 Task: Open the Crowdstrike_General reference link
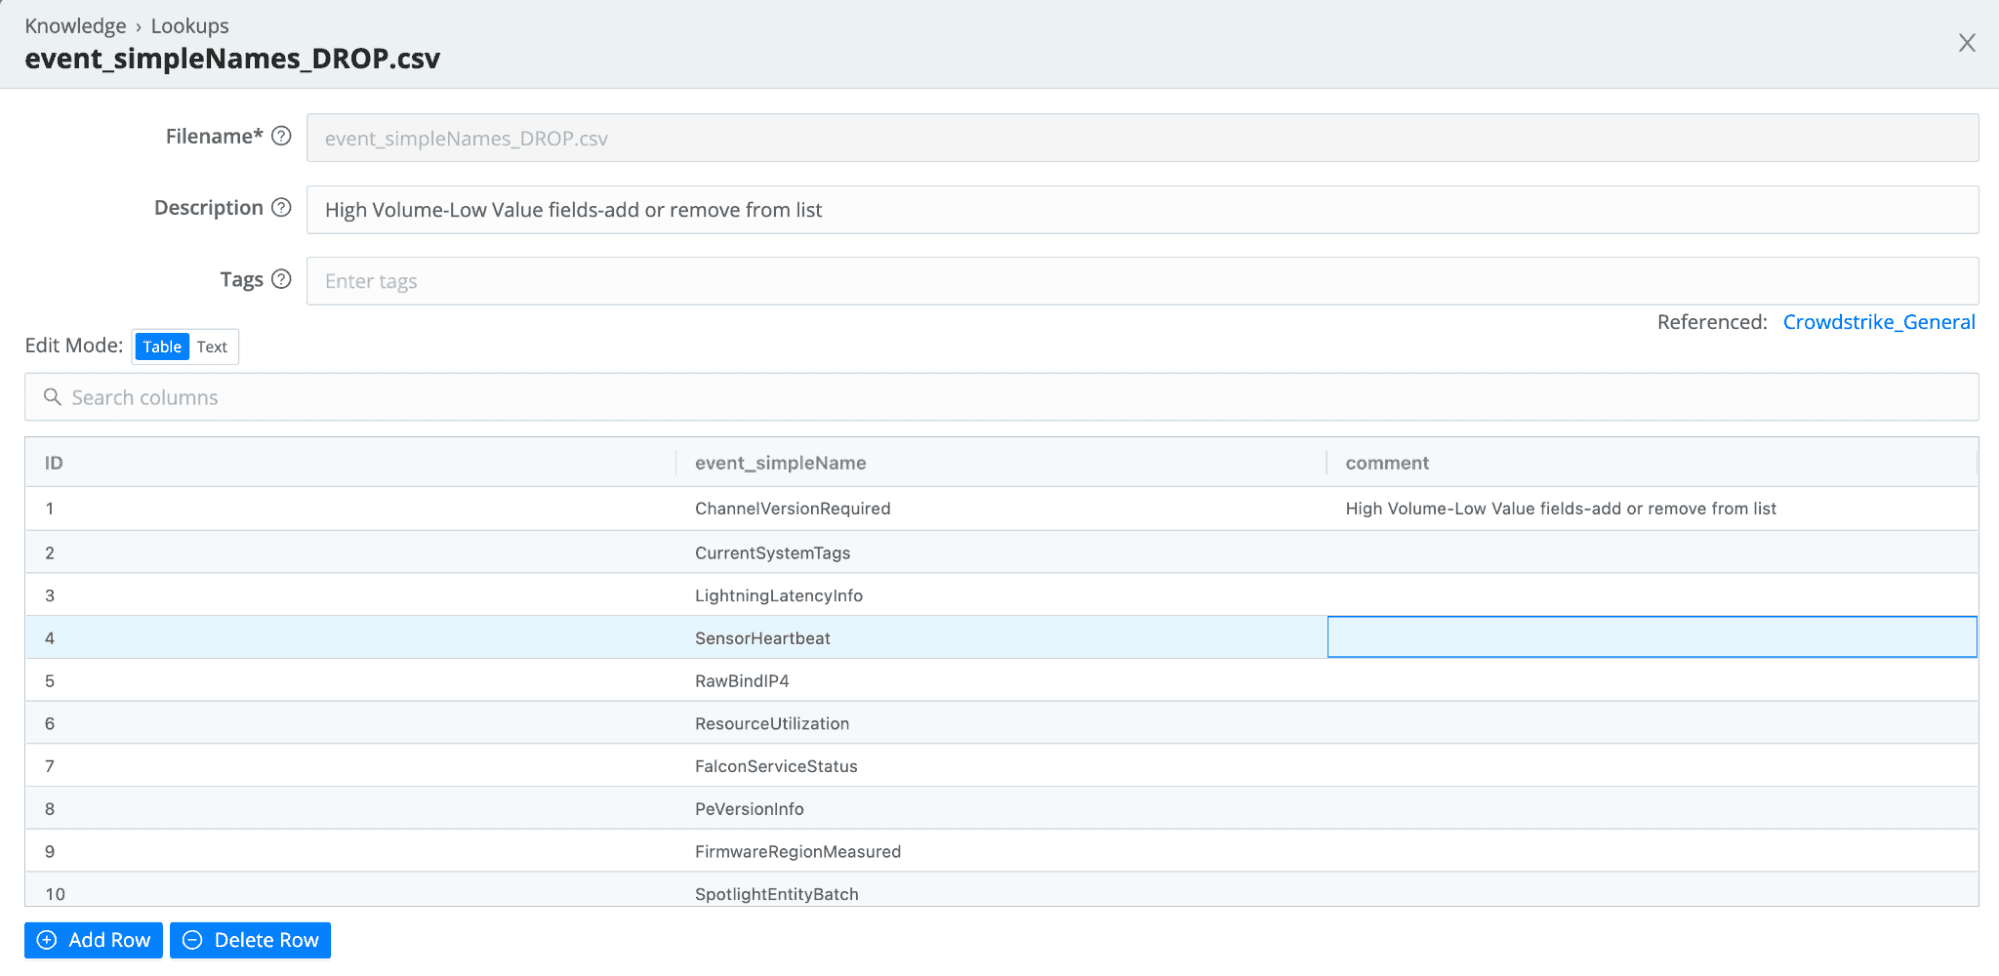coord(1878,322)
